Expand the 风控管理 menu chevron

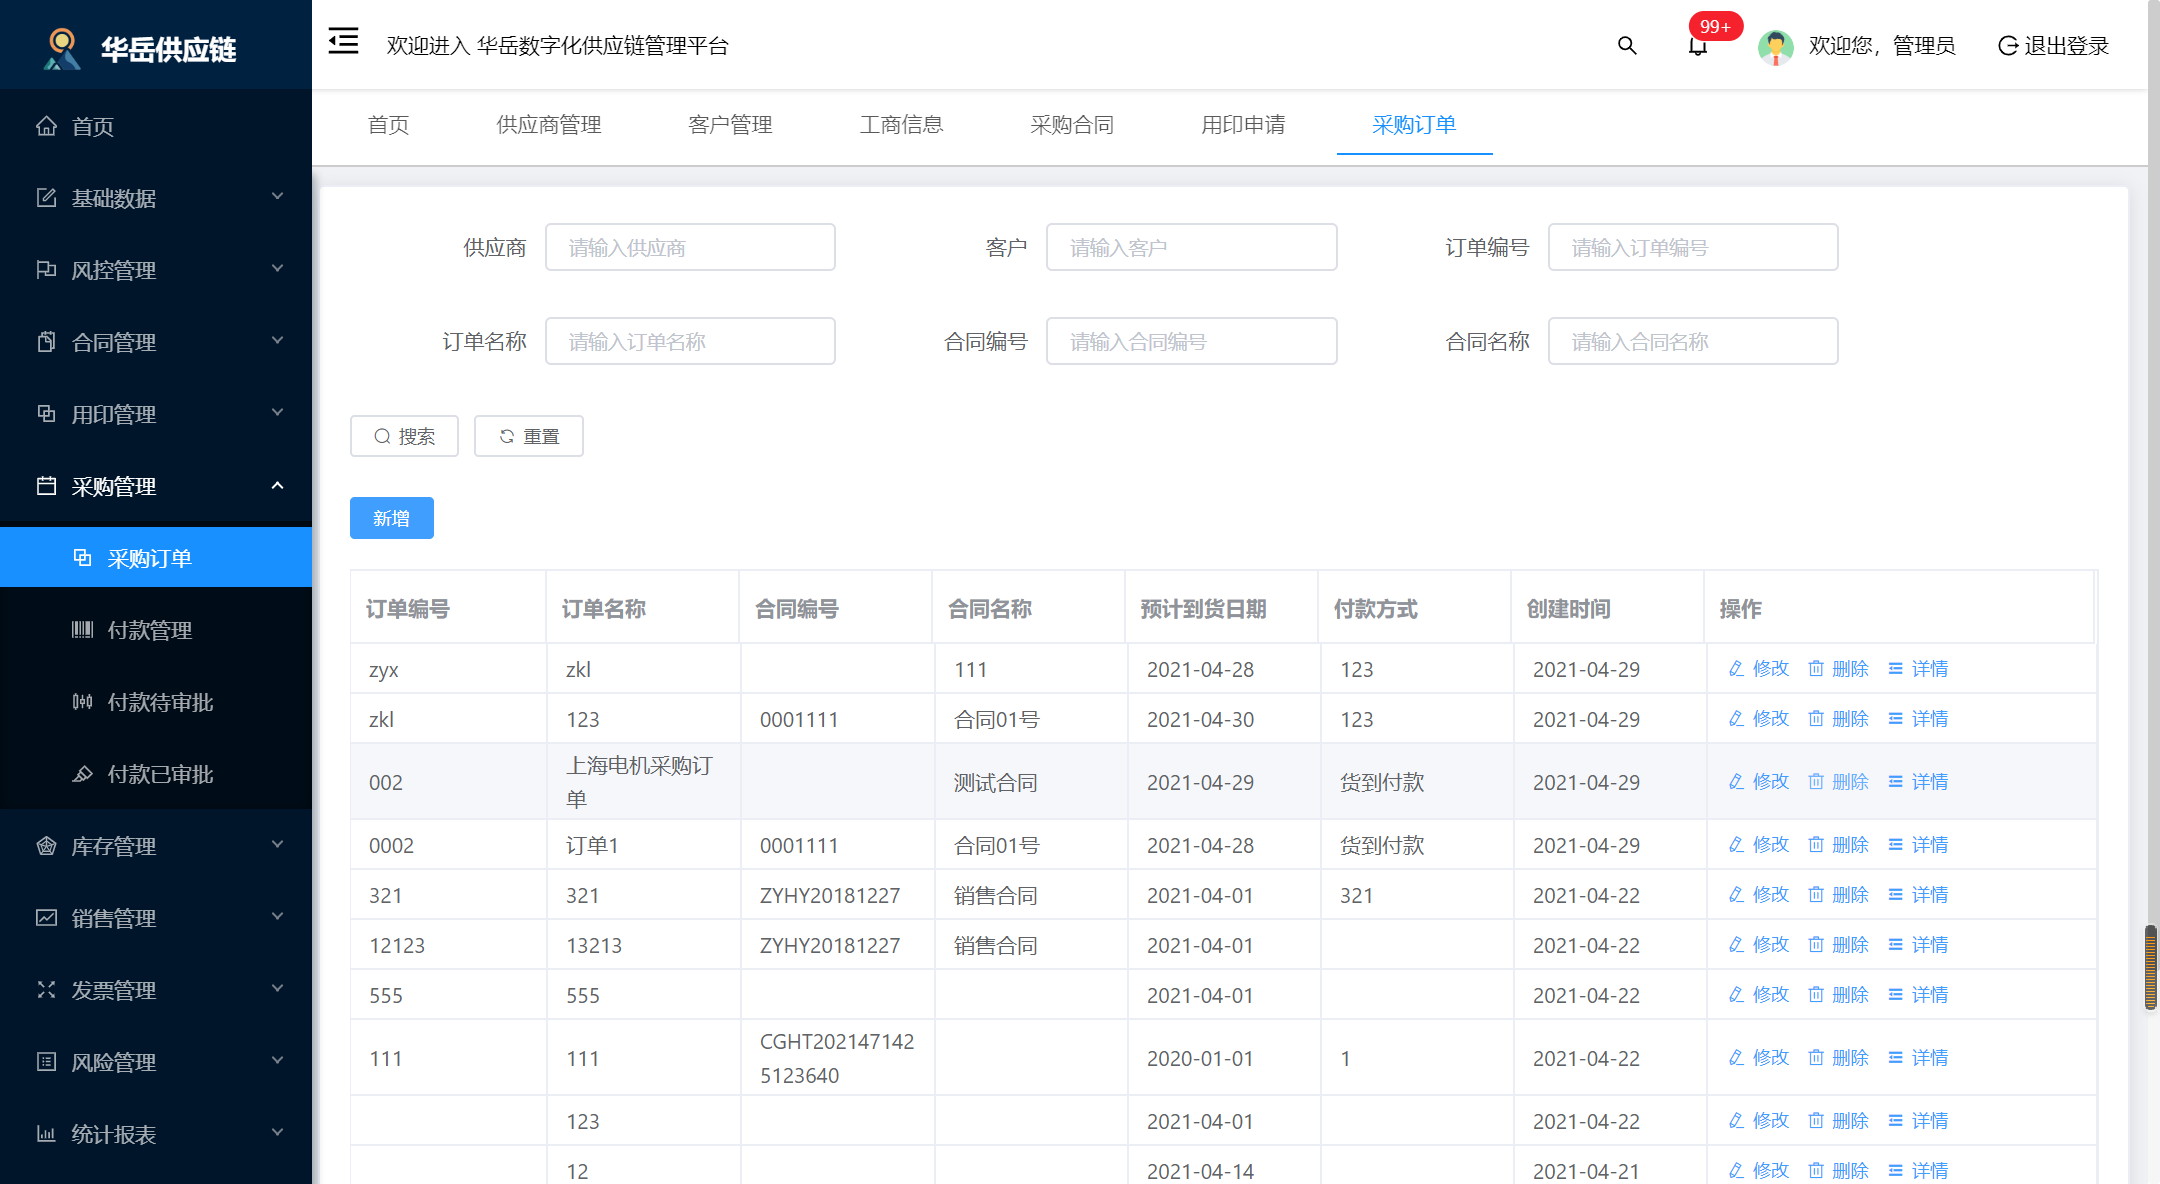[278, 269]
